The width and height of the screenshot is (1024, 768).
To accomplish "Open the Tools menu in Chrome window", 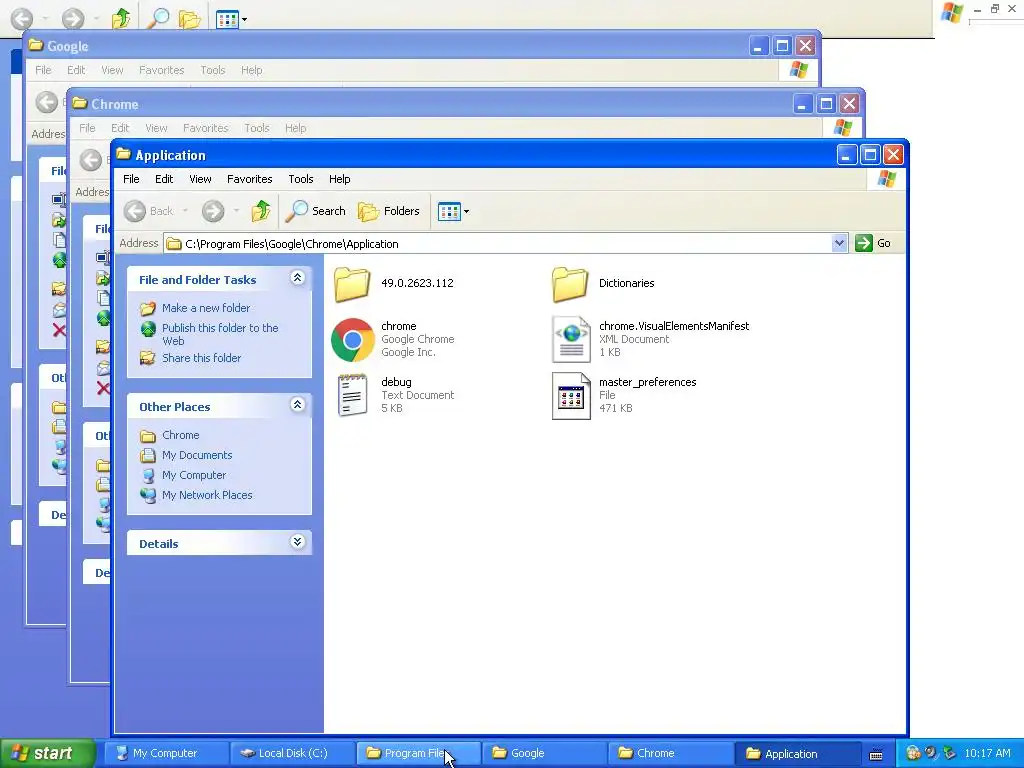I will coord(257,128).
